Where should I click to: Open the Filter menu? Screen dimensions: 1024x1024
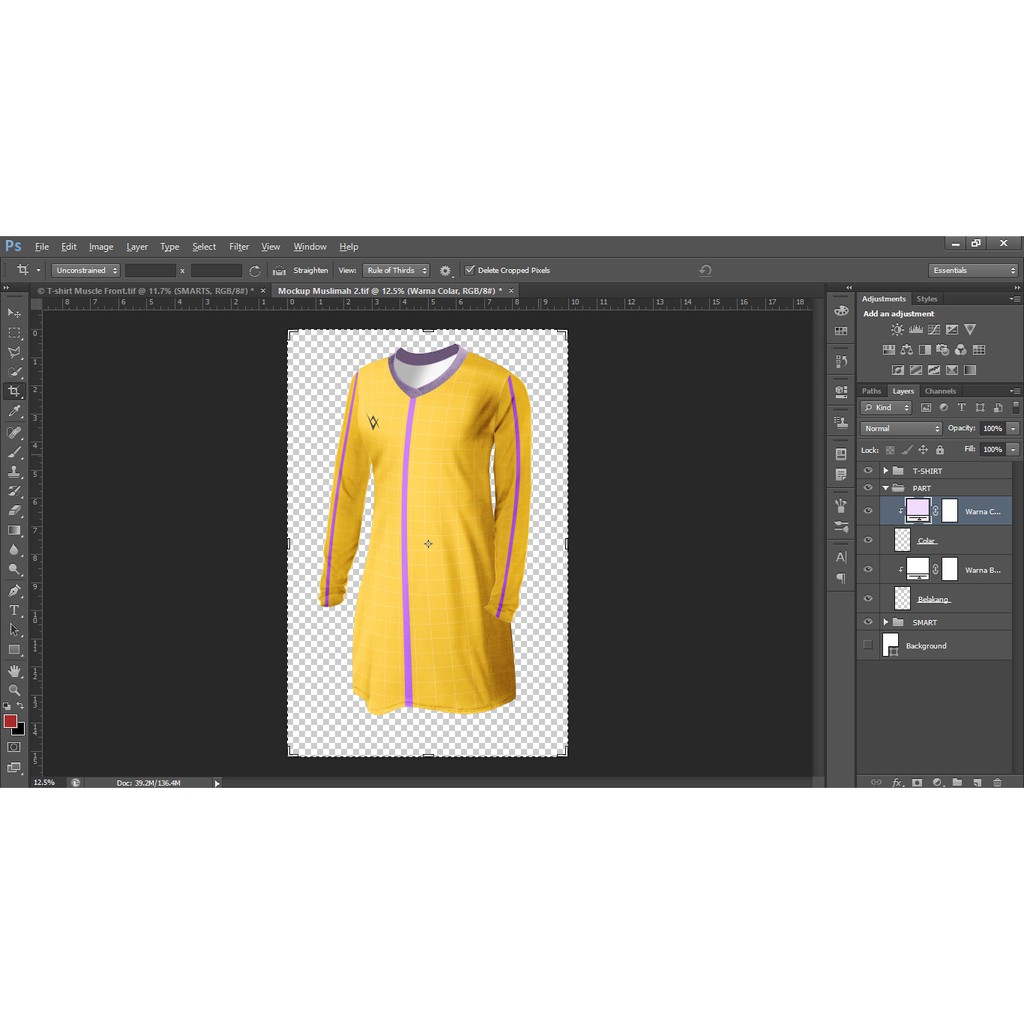(239, 247)
